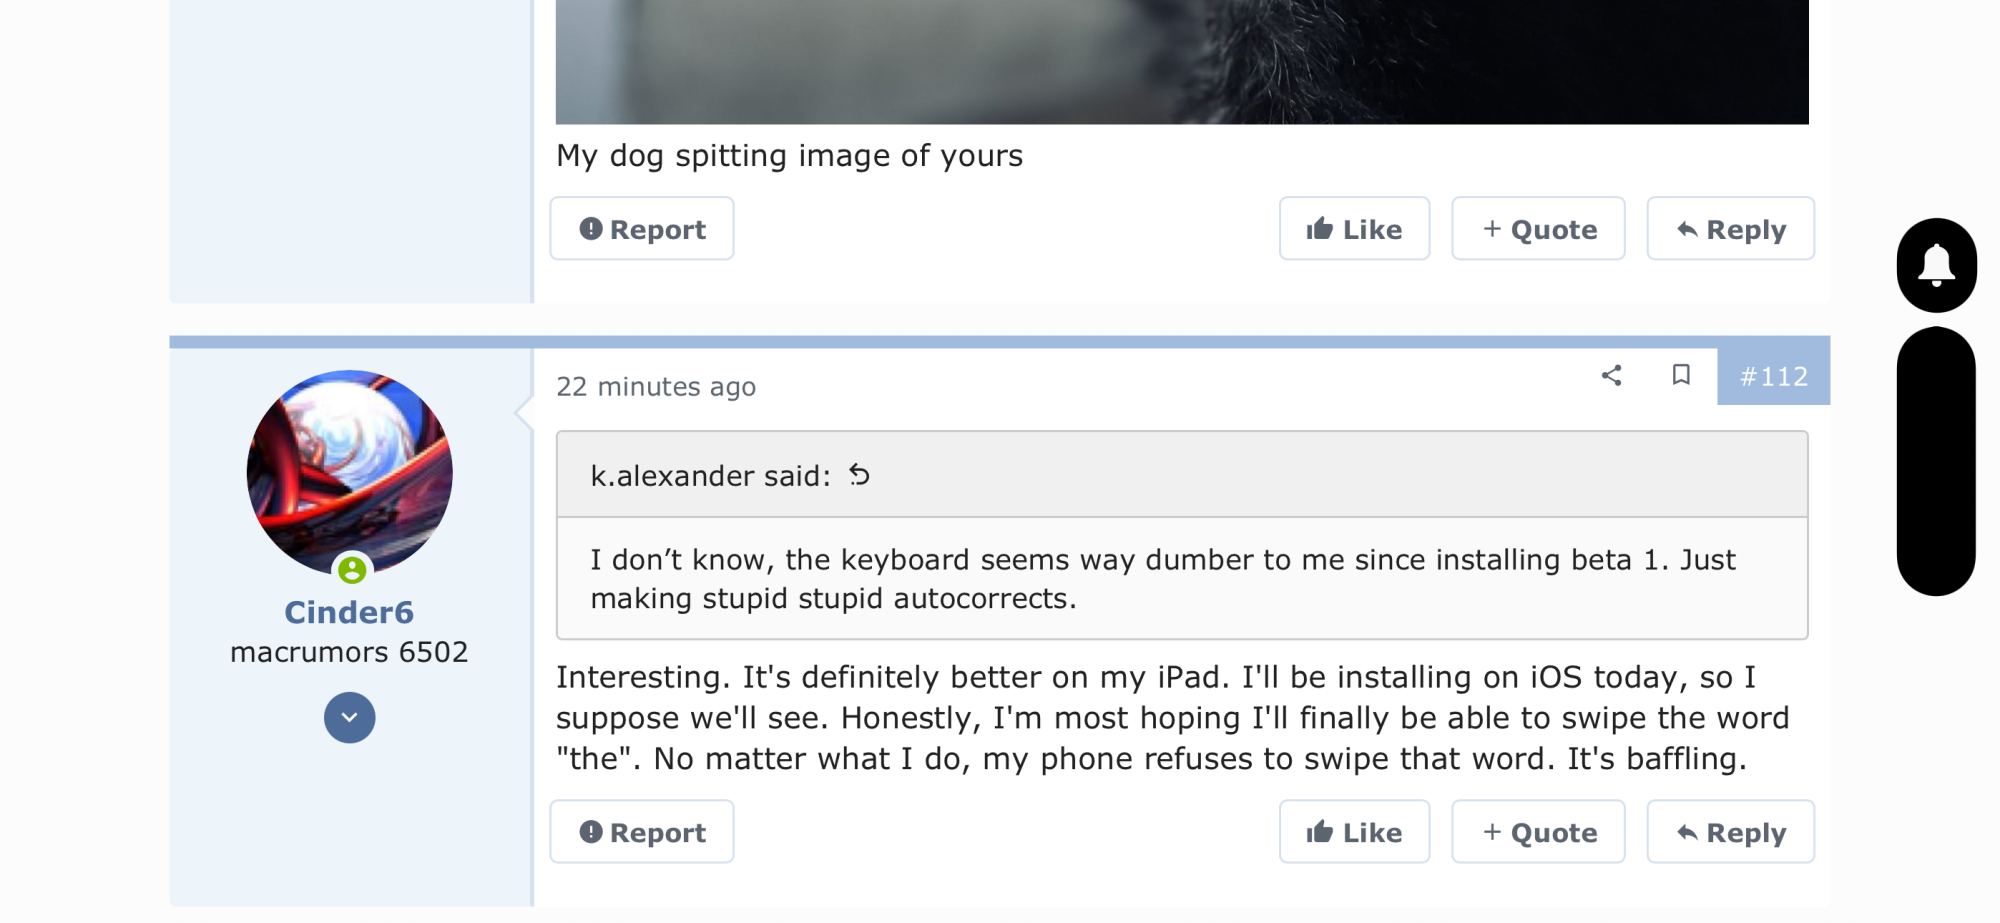This screenshot has width=2000, height=923.
Task: Like the "My dog spitting image" post
Action: pos(1354,229)
